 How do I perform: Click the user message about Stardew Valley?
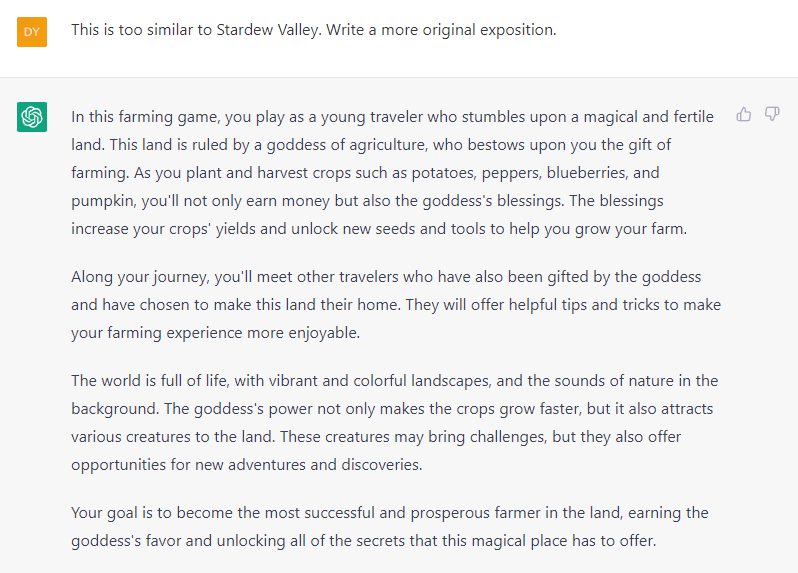pyautogui.click(x=313, y=30)
